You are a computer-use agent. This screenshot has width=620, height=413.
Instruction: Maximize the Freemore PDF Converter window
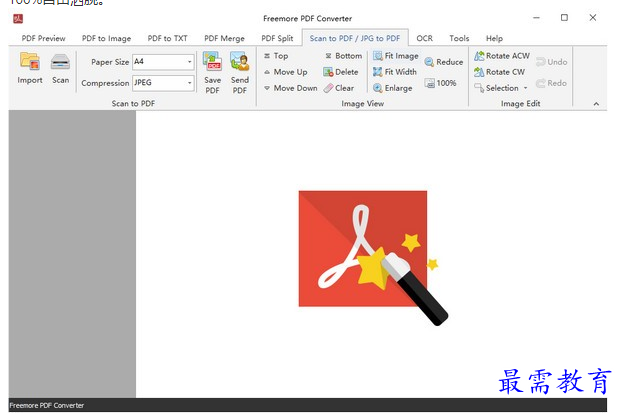click(x=564, y=18)
